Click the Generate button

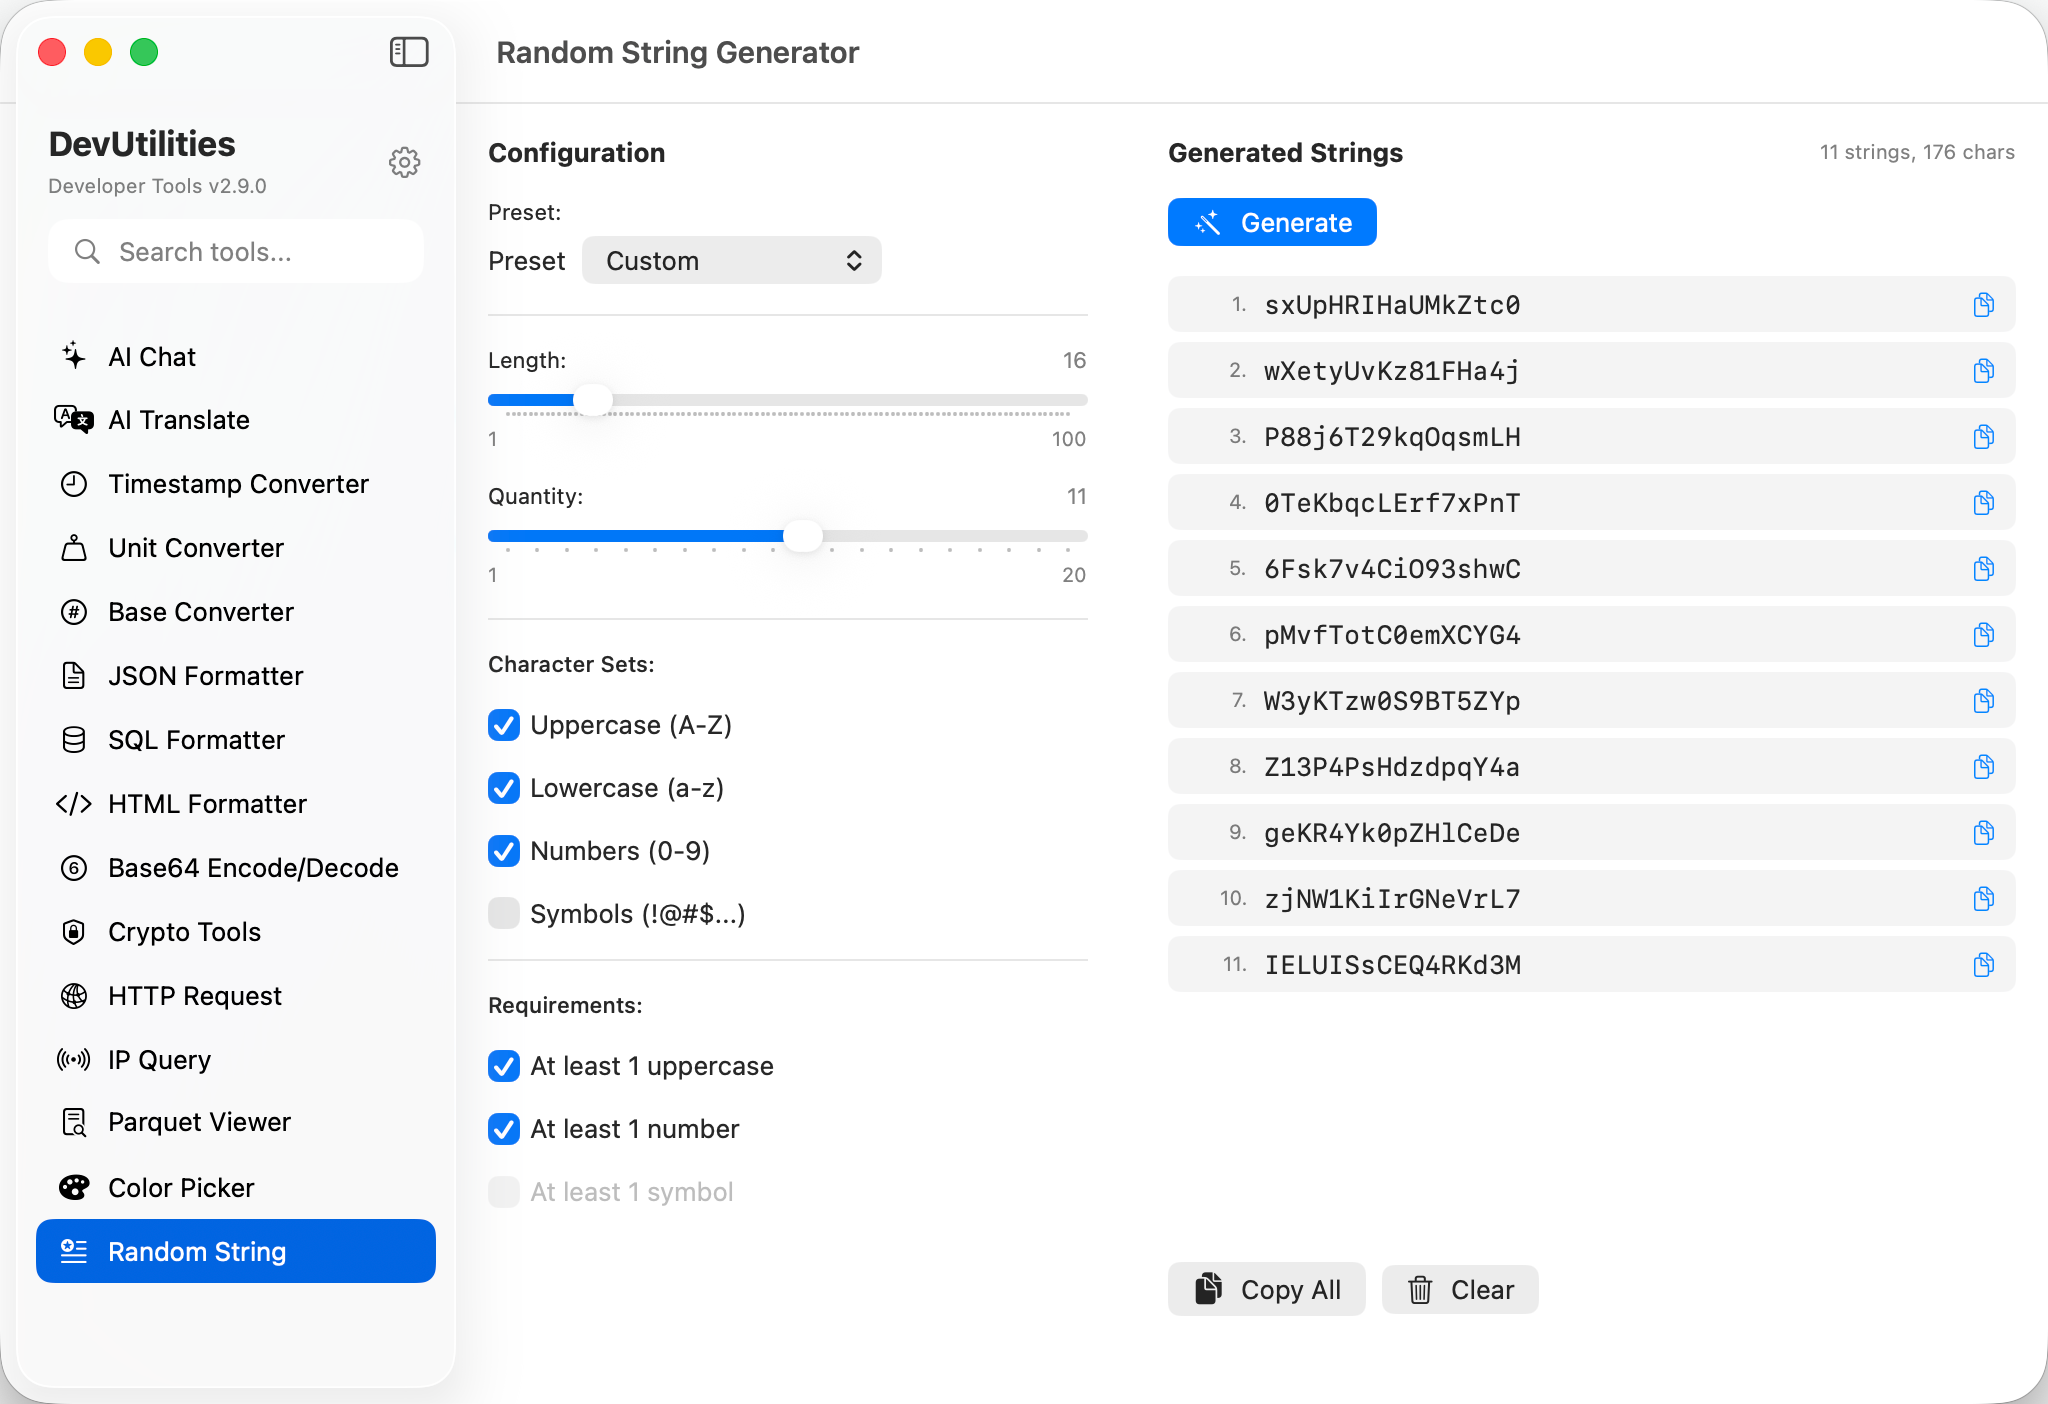tap(1272, 222)
